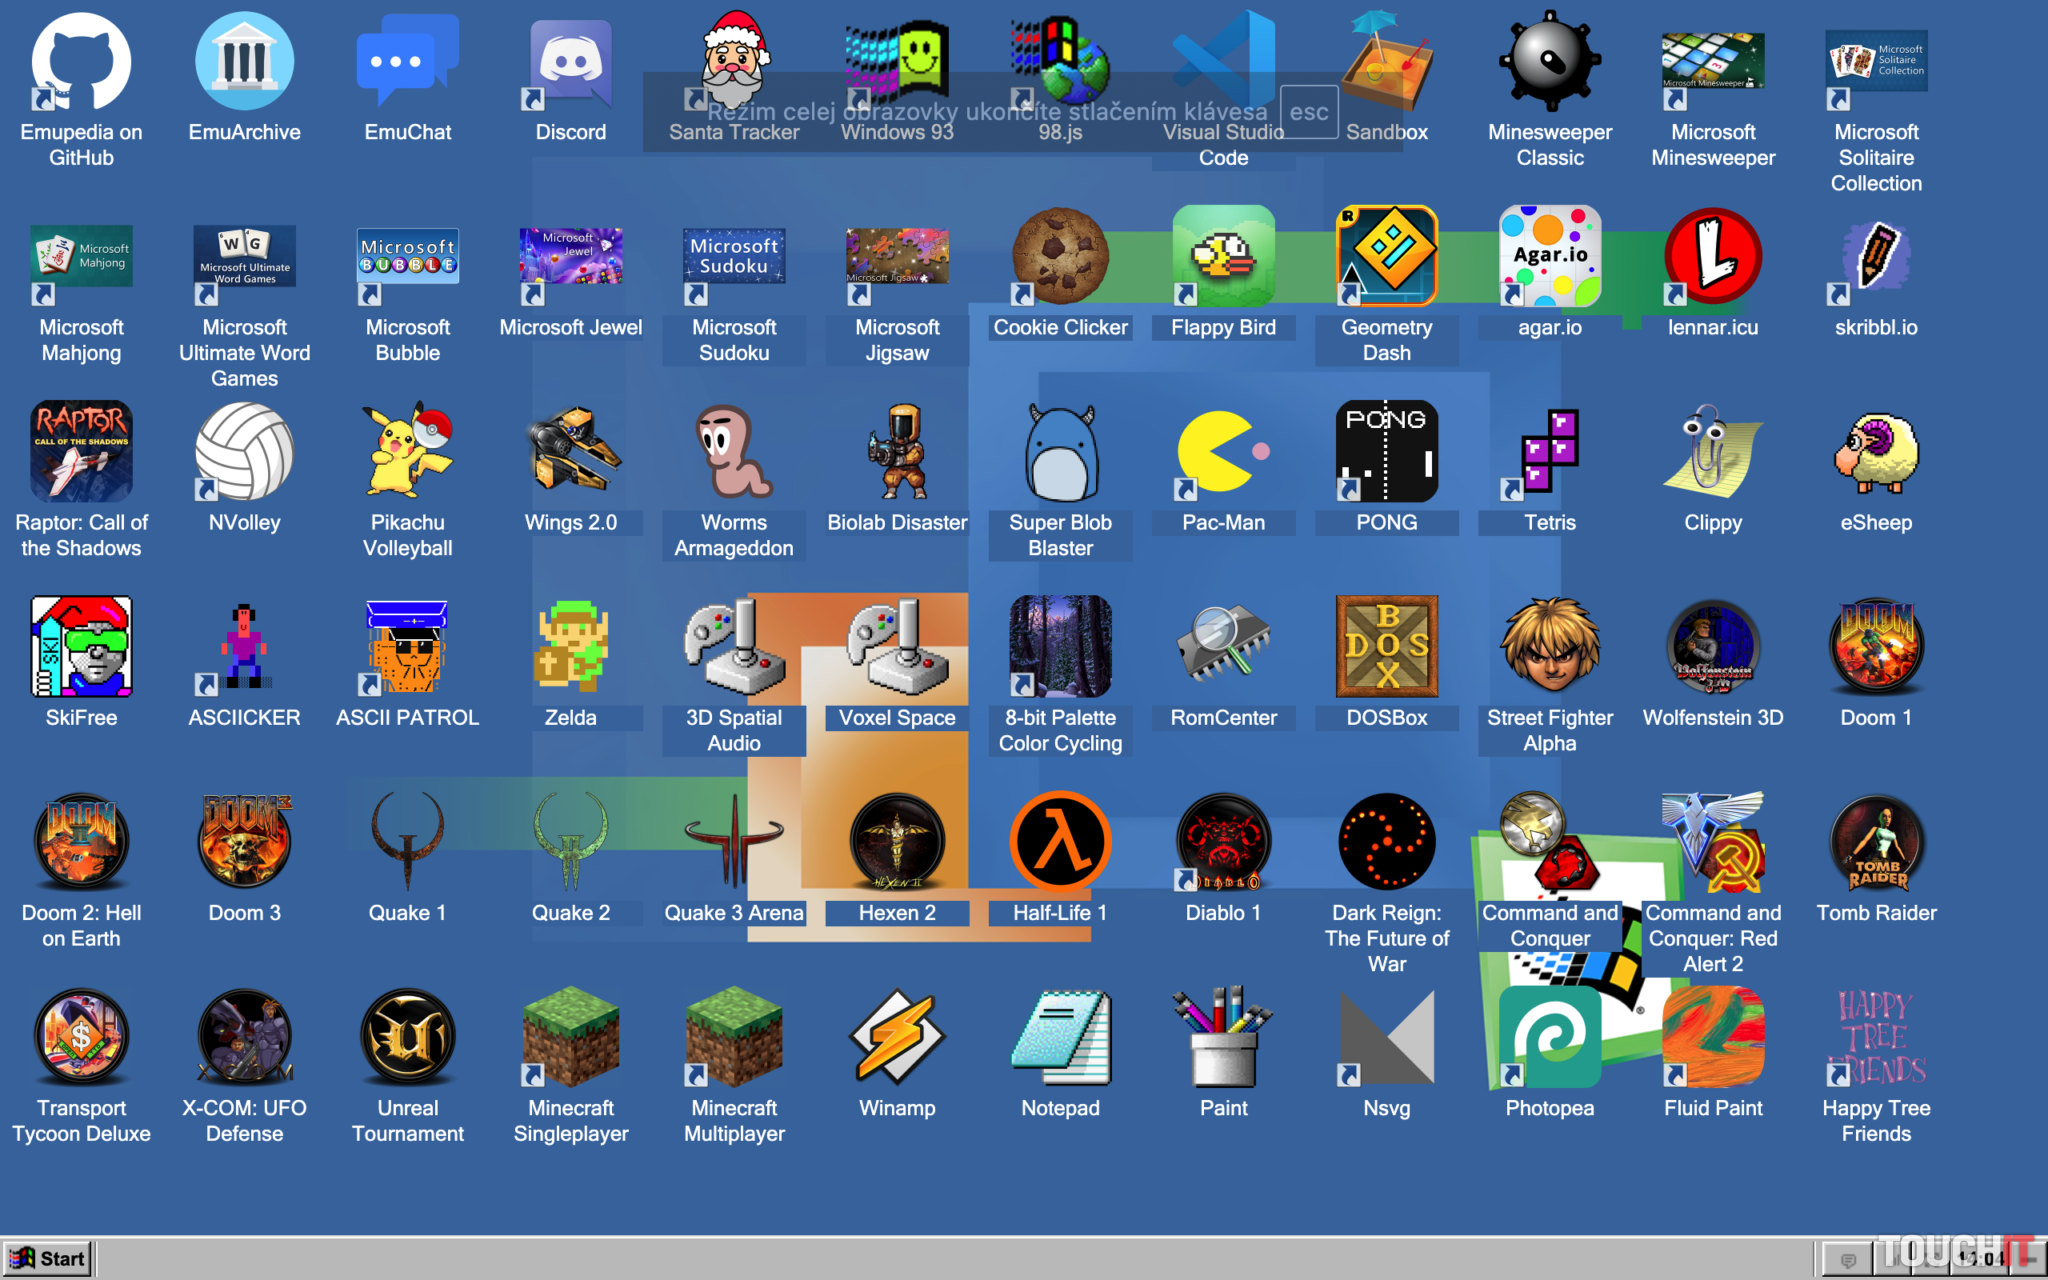Launch SkiFree game
The width and height of the screenshot is (2048, 1280).
point(81,647)
